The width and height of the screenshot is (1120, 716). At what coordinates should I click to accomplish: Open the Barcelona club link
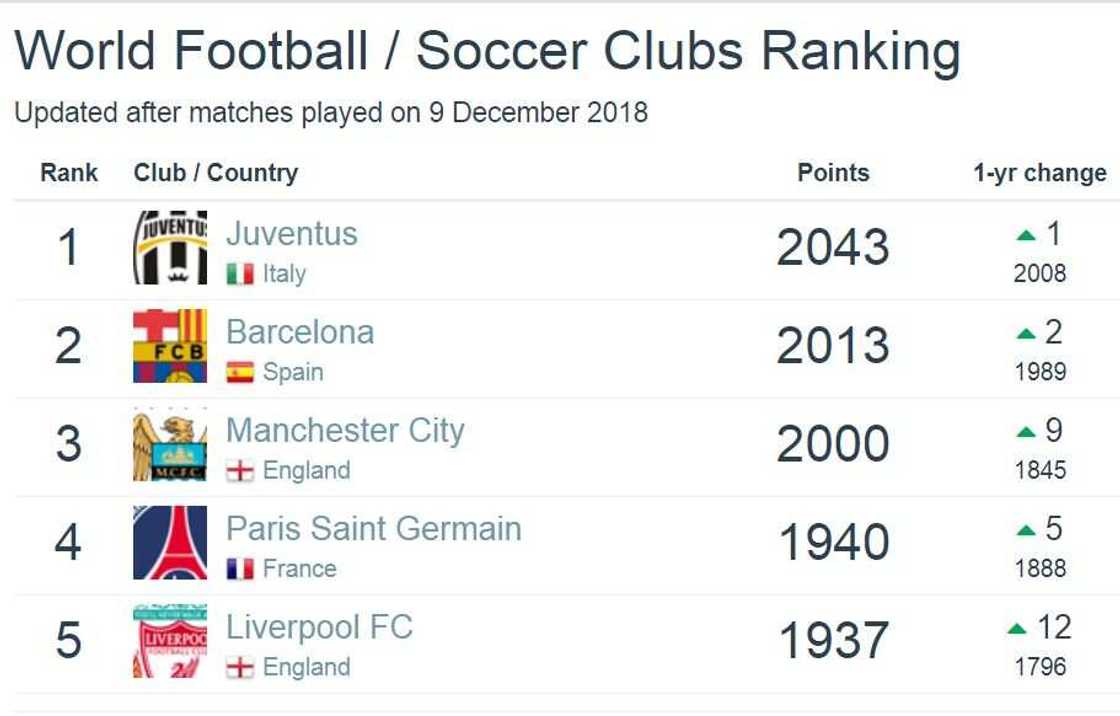click(300, 332)
